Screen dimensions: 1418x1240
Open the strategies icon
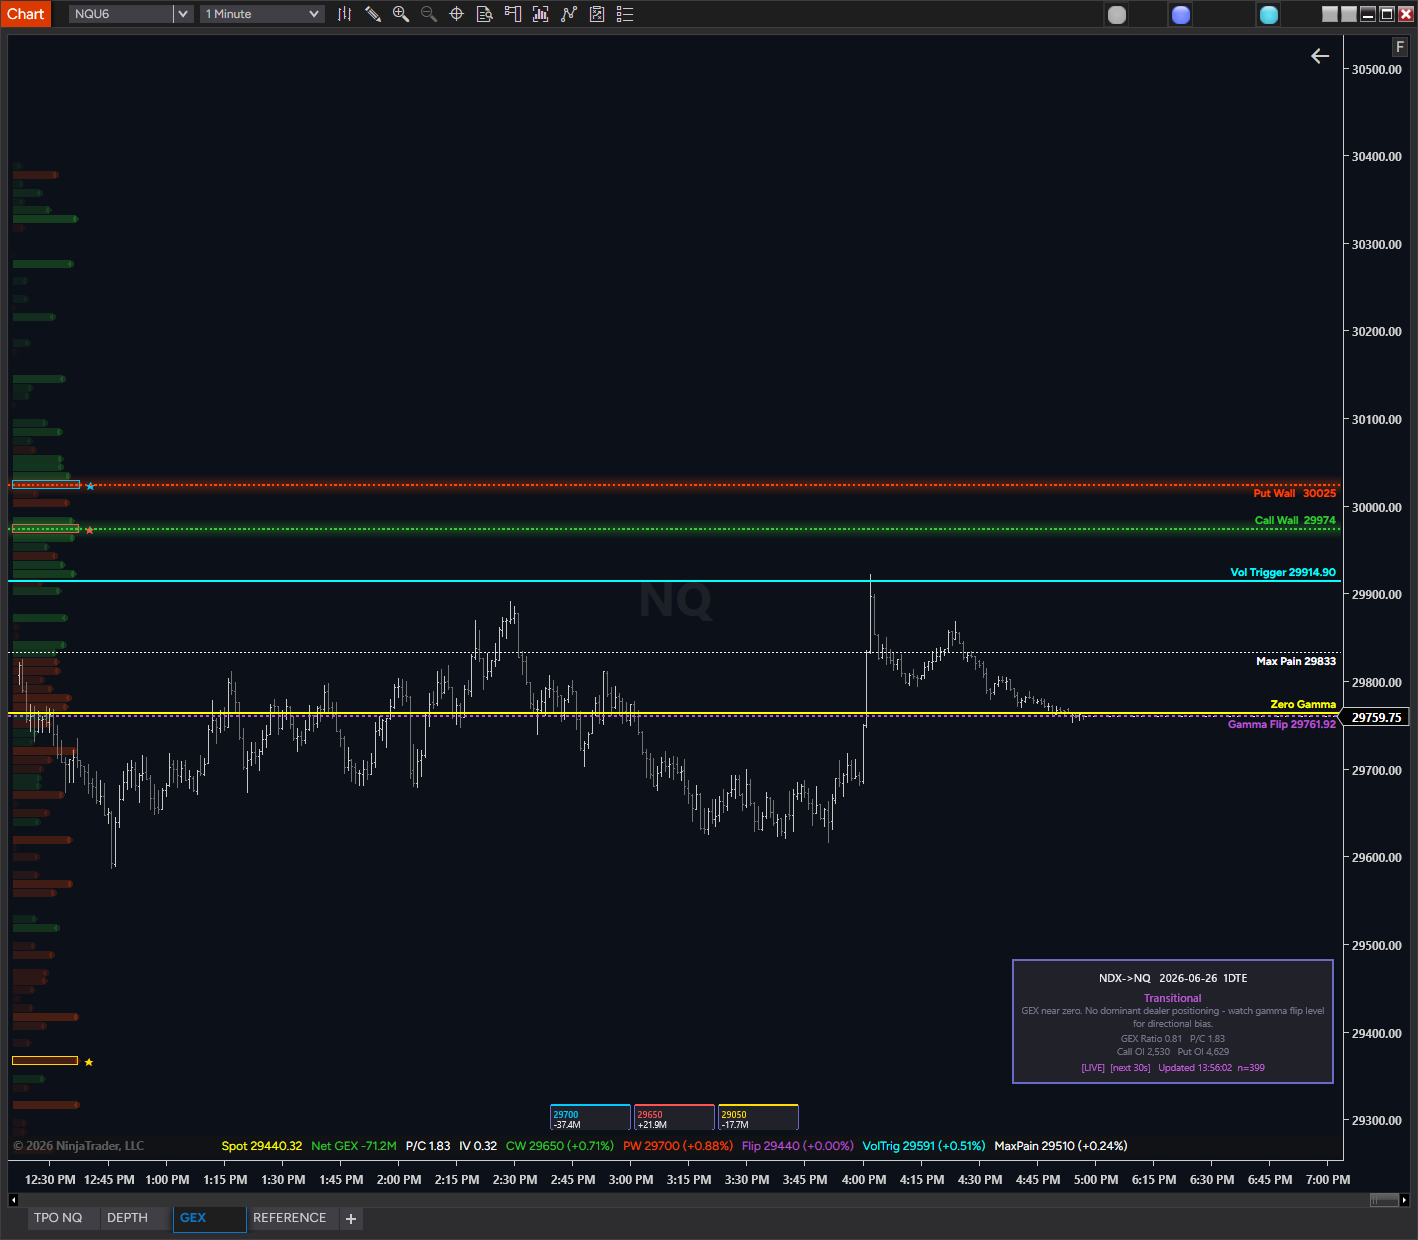[569, 14]
